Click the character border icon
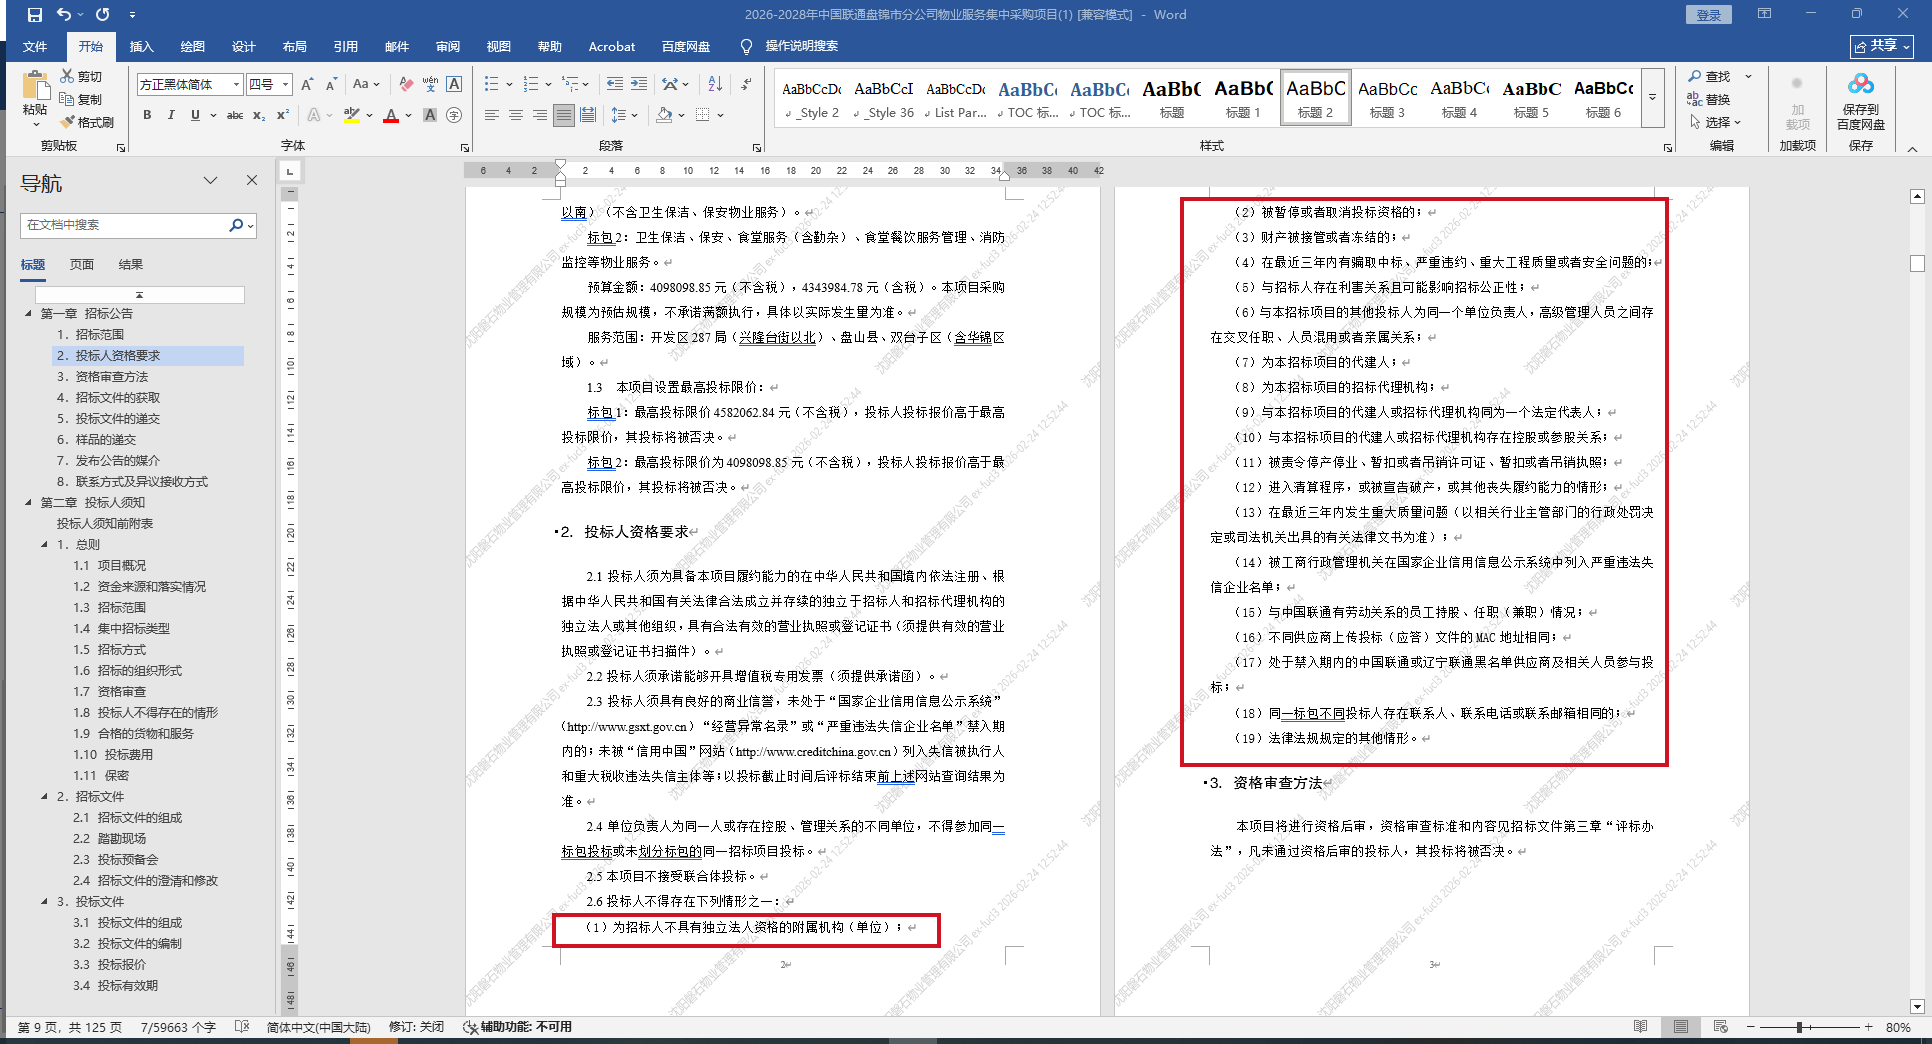The image size is (1932, 1044). point(454,84)
